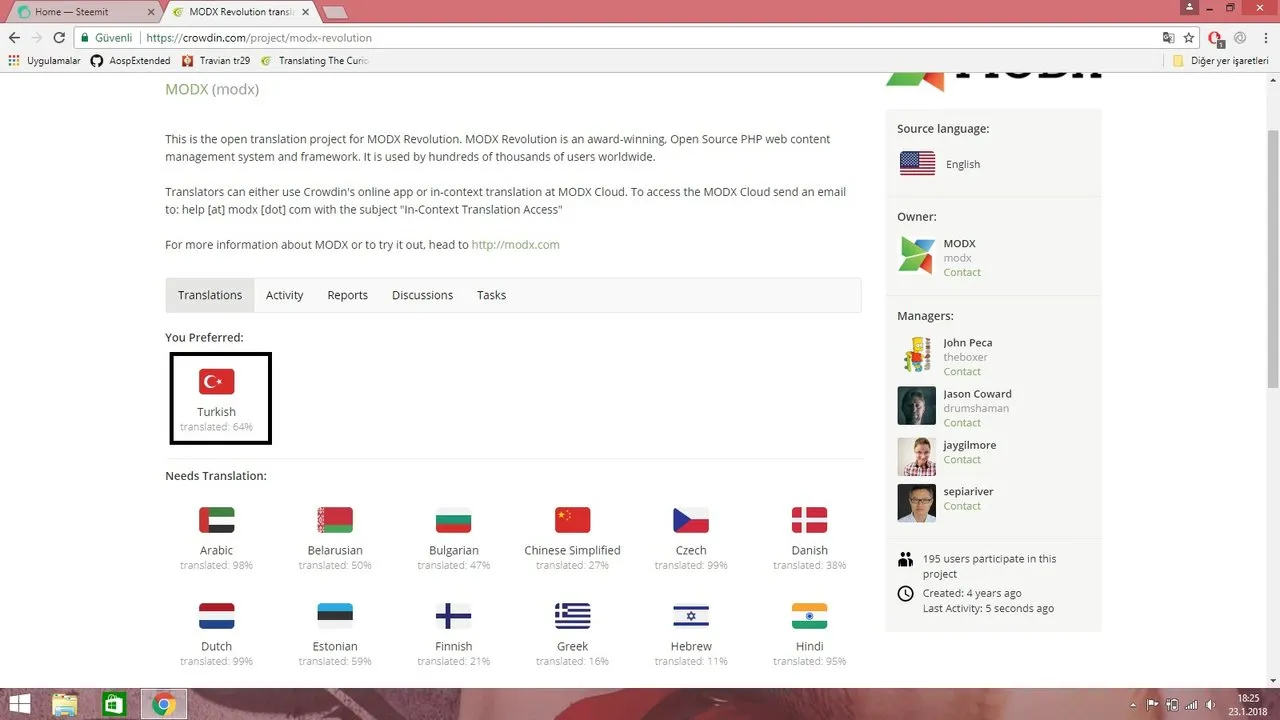
Task: Open a new browser tab
Action: pos(335,12)
